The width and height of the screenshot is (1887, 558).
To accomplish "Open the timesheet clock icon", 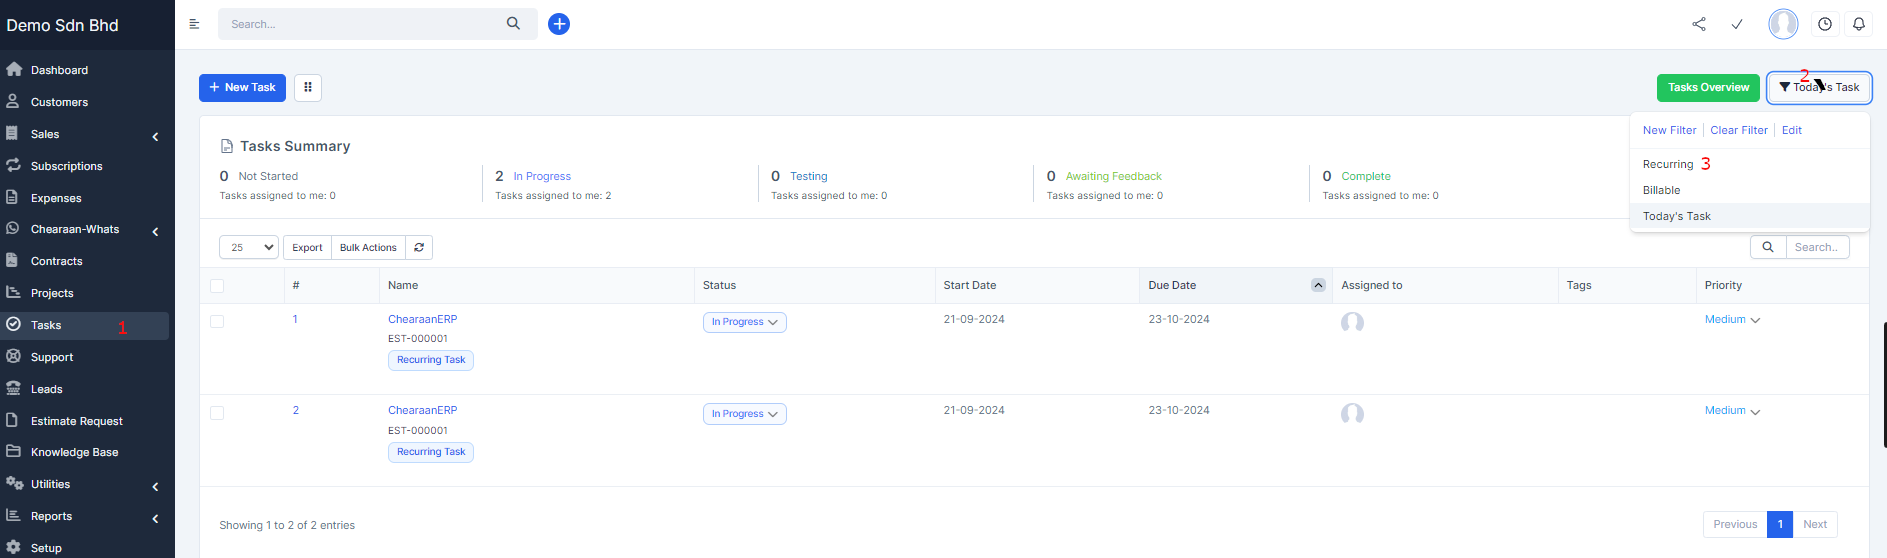I will click(x=1825, y=24).
